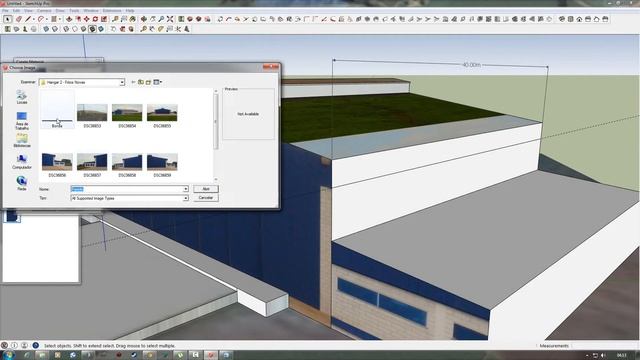Select the arrow Select tool
Screen dimensions: 640x360
(7, 19)
